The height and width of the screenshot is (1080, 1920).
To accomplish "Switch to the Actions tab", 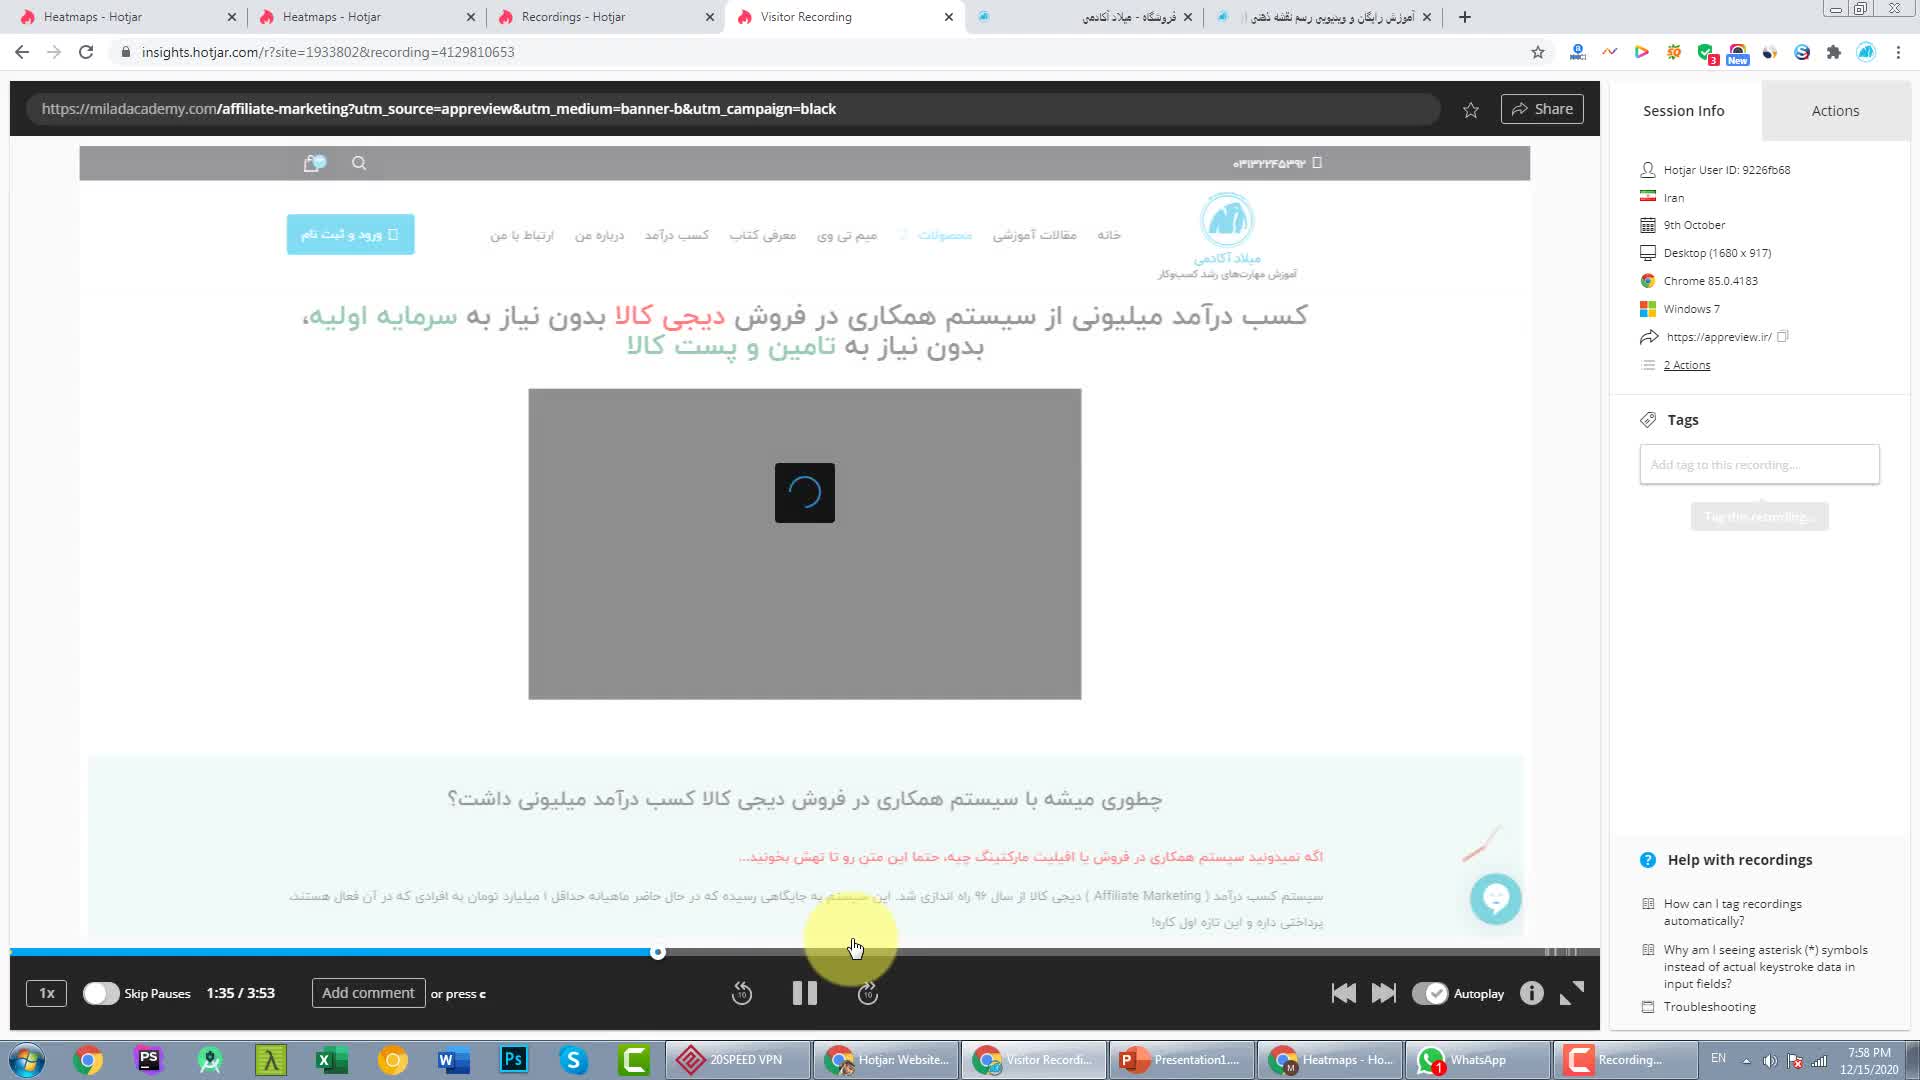I will pos(1835,111).
